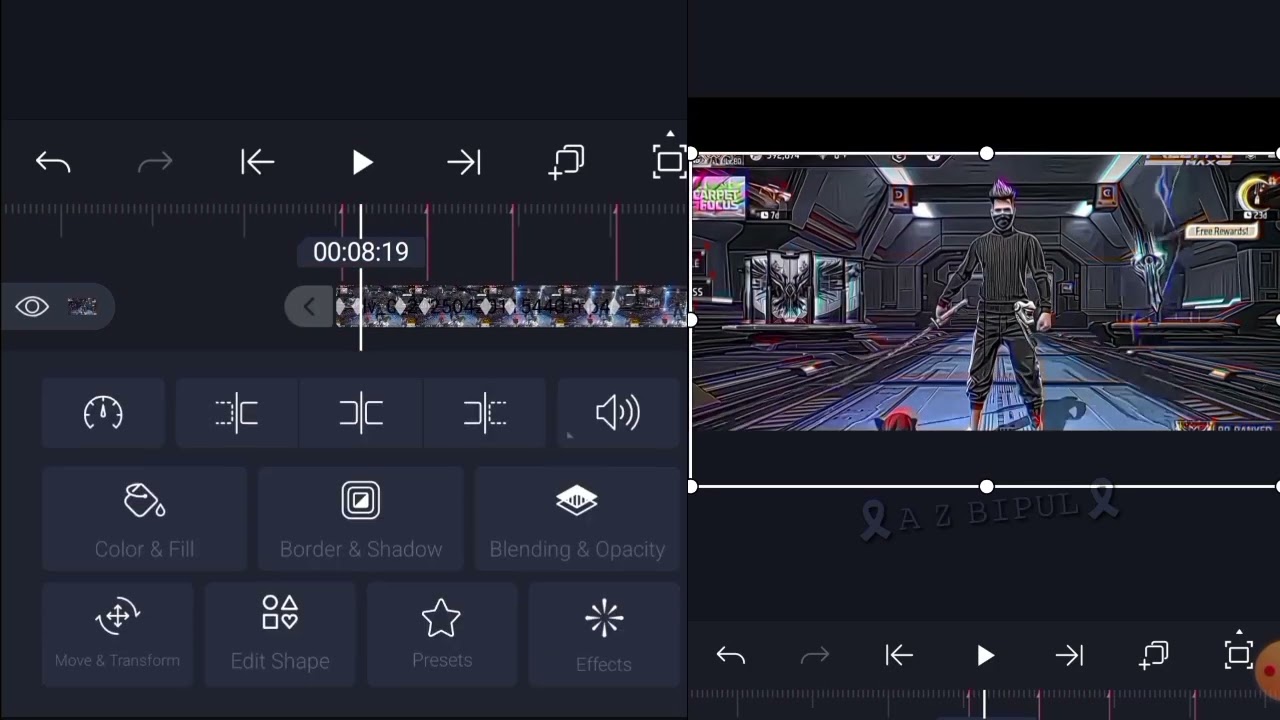
Task: Trim the clip start to the playhead
Action: [x=237, y=413]
